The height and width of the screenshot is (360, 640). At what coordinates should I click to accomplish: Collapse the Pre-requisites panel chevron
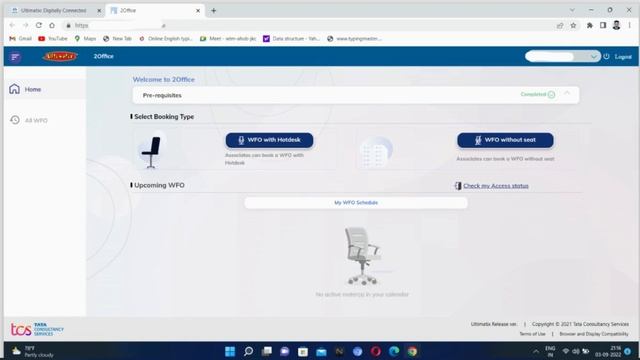[567, 93]
